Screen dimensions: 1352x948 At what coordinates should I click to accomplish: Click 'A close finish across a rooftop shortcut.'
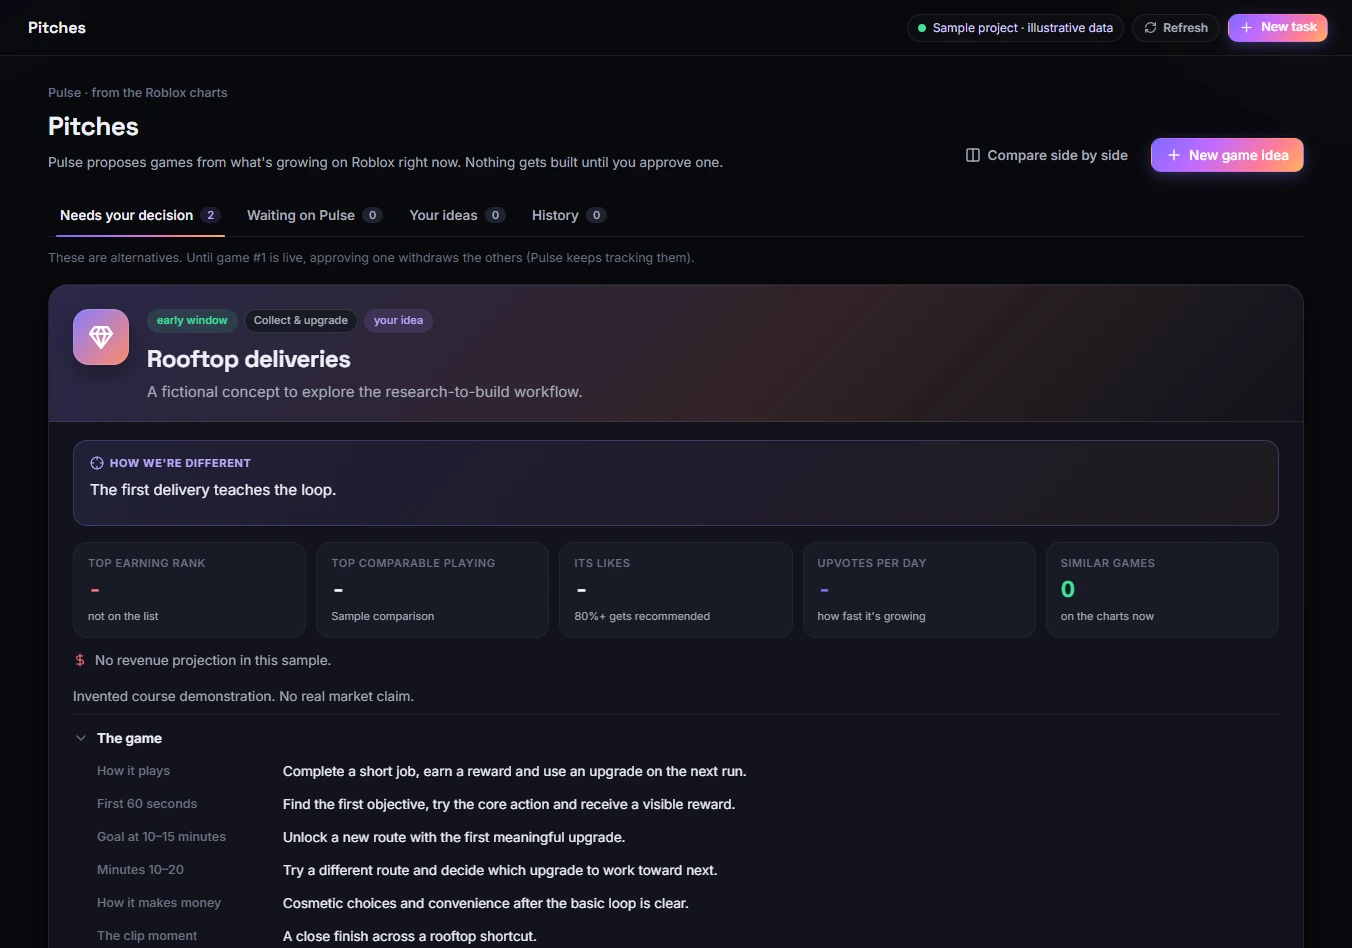click(410, 936)
